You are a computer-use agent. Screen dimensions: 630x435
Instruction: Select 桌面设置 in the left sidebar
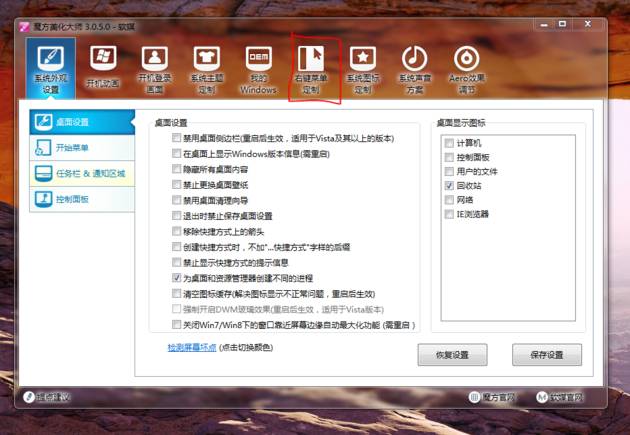[82, 122]
